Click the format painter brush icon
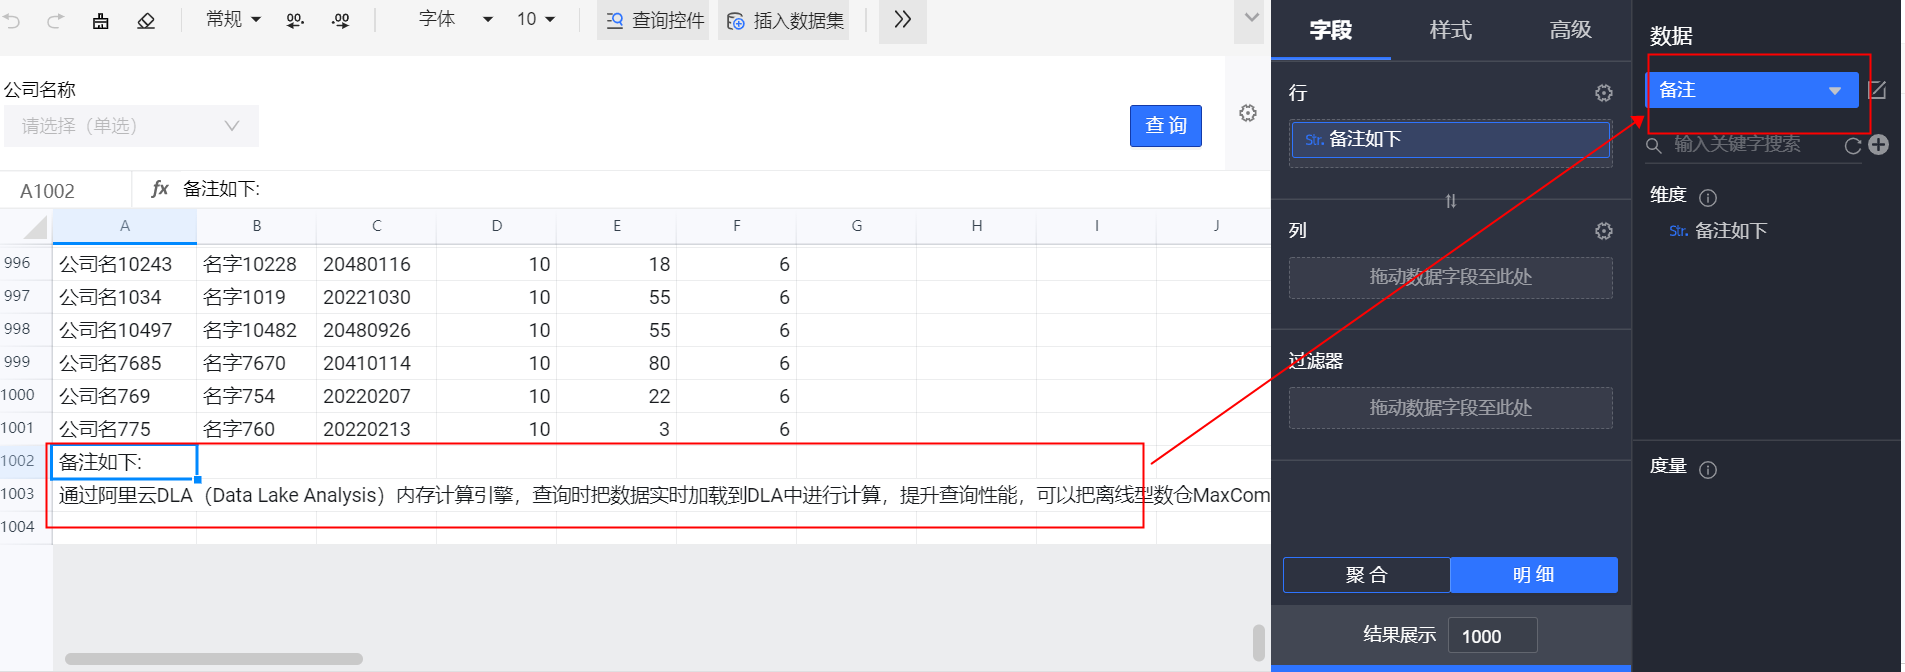1905x672 pixels. coord(101,20)
